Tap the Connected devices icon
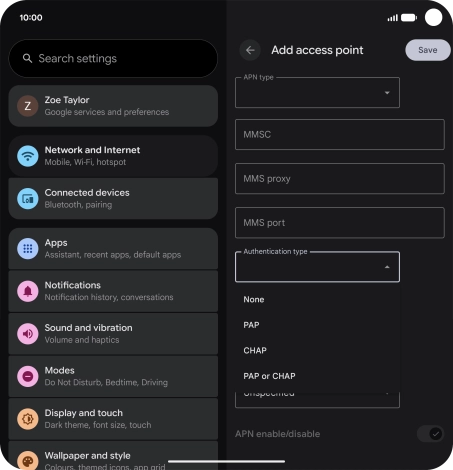 coord(28,199)
